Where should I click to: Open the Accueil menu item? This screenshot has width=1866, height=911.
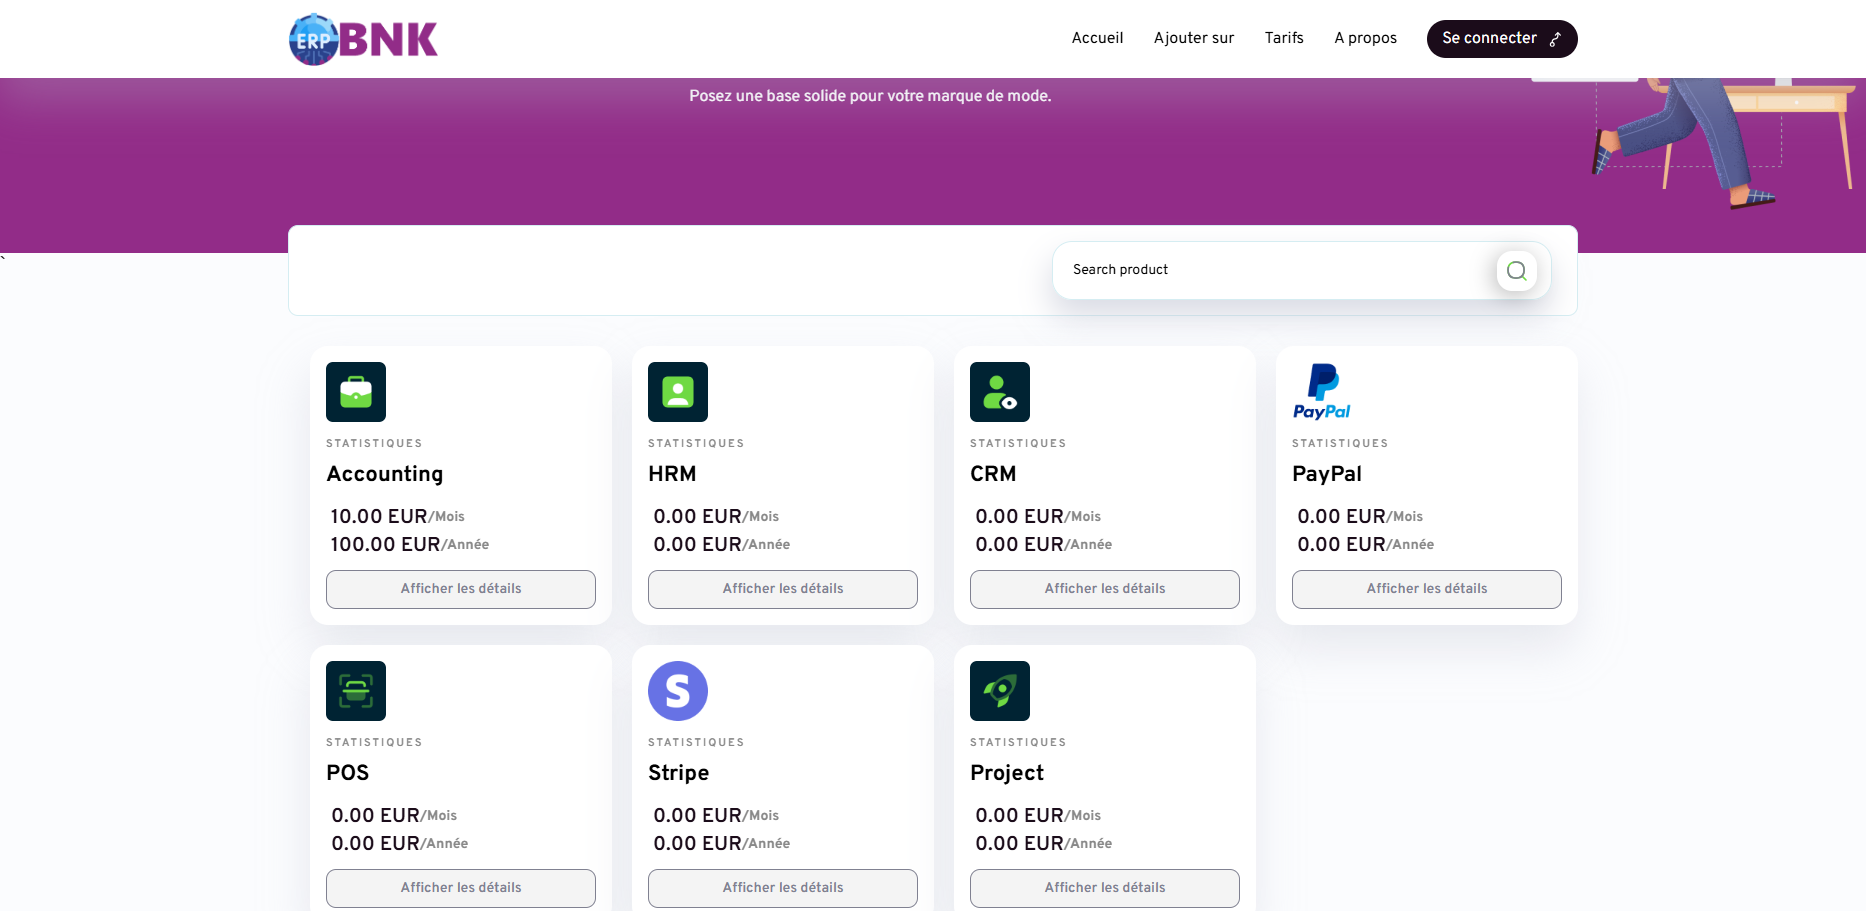[1097, 38]
